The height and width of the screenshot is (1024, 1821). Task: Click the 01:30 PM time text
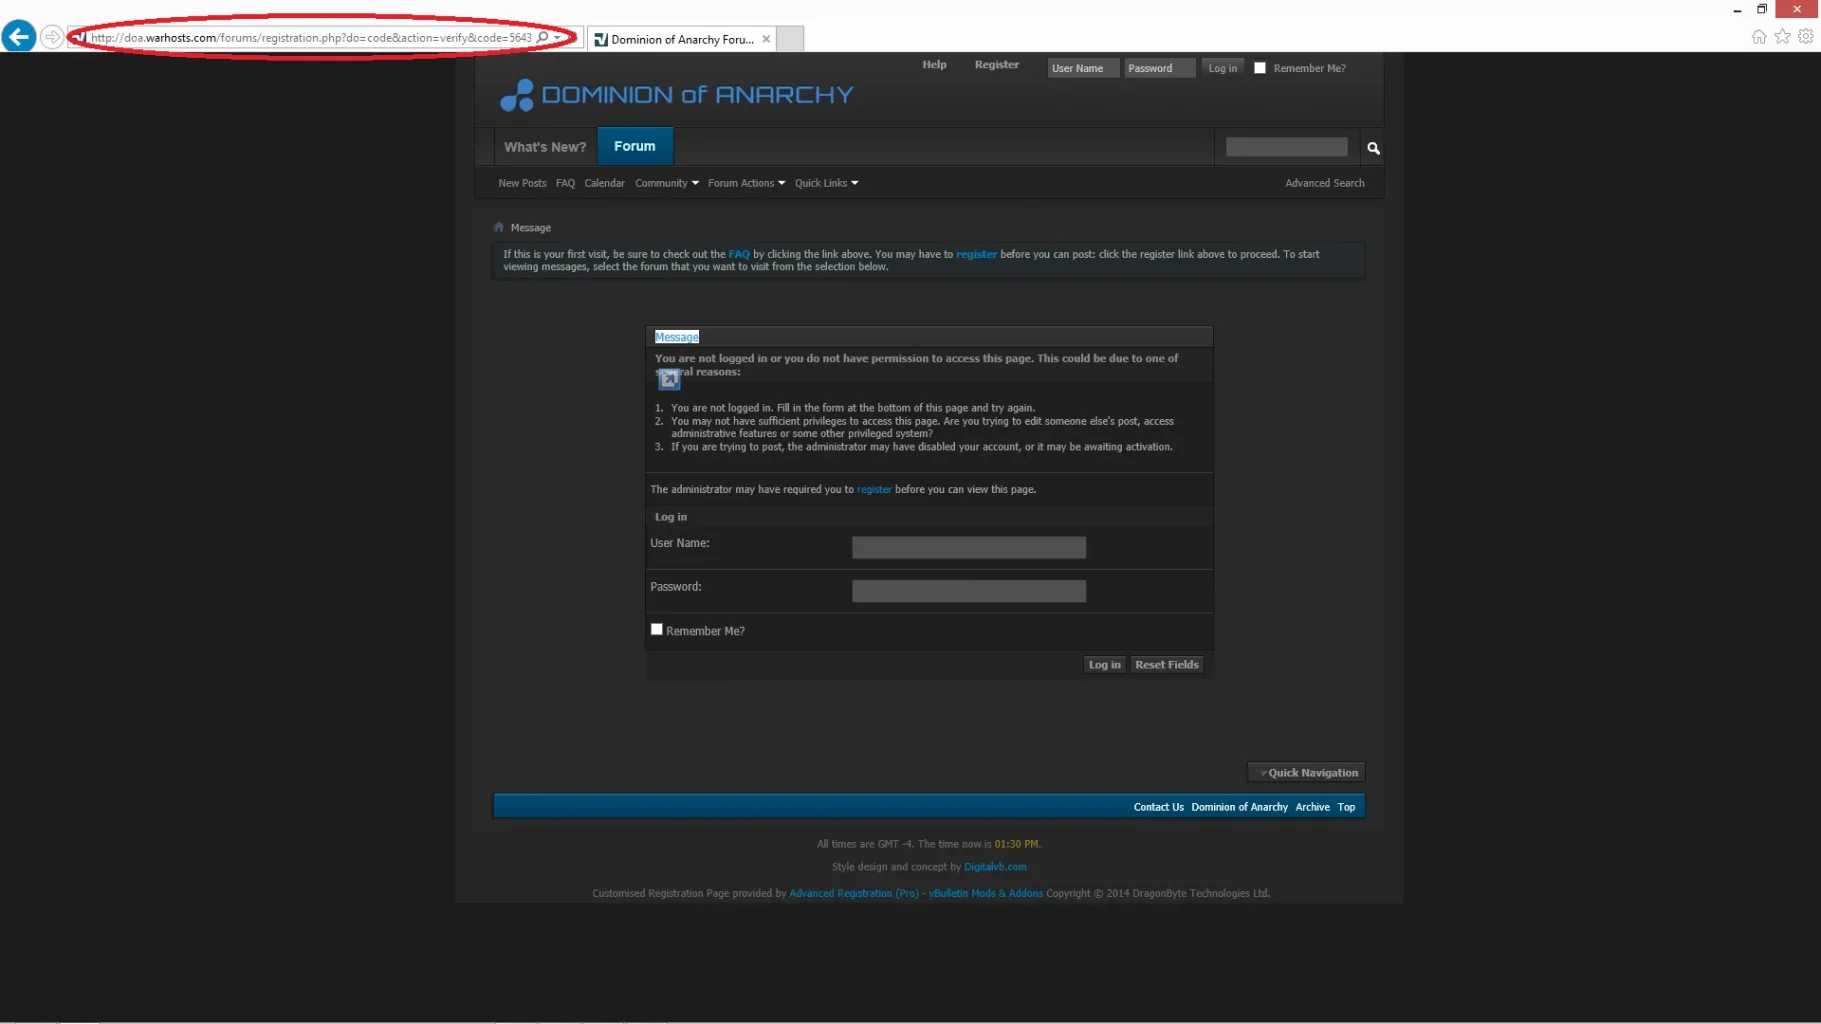1016,844
